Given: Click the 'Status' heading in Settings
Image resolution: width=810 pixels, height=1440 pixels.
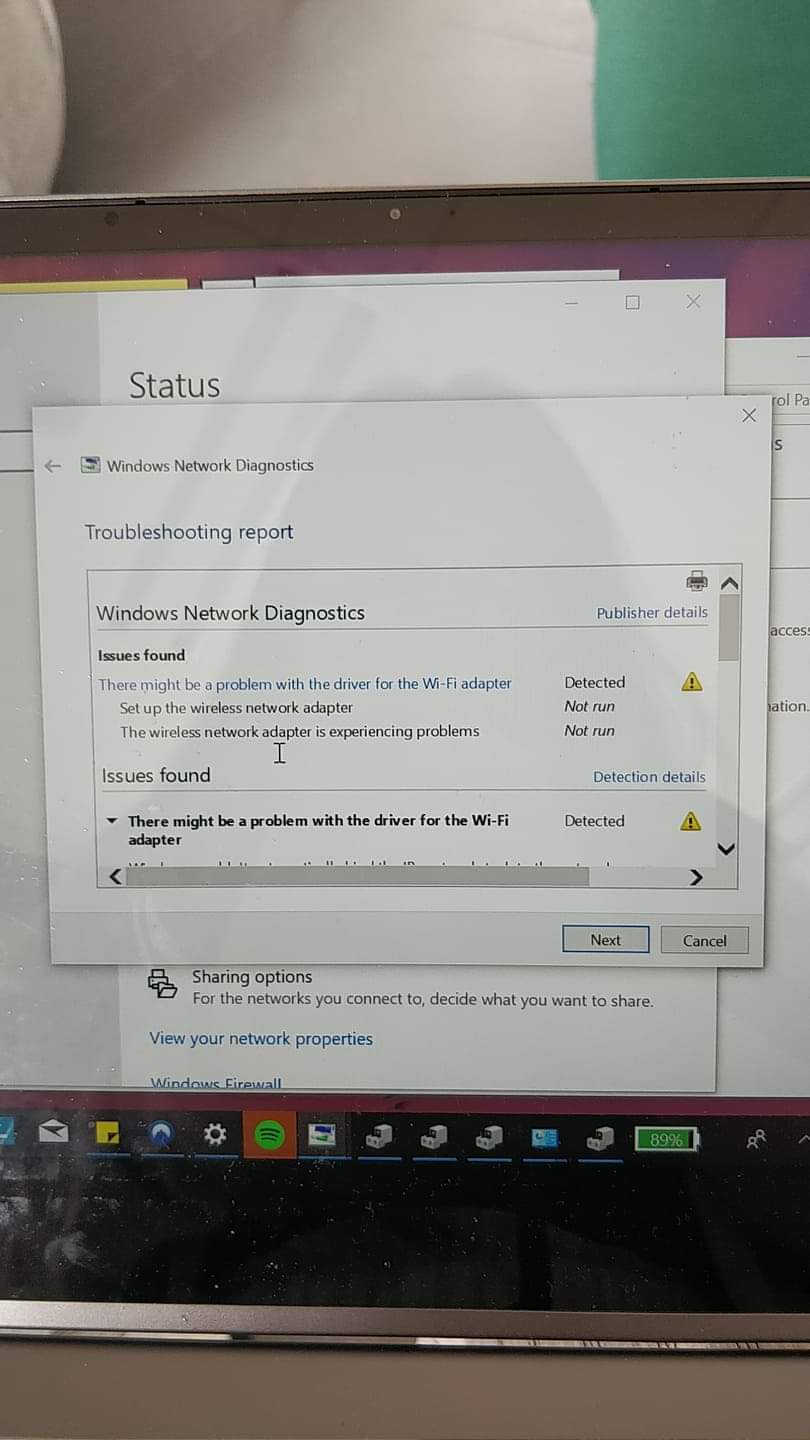Looking at the screenshot, I should [x=174, y=385].
